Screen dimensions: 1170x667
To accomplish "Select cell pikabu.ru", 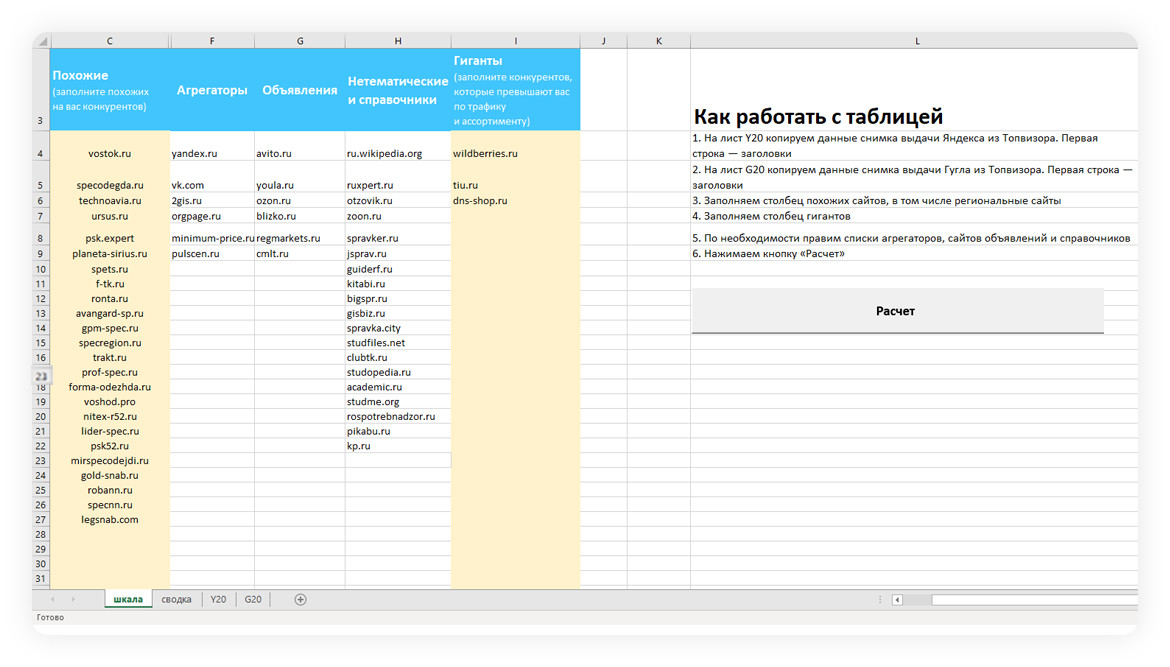I will 398,430.
